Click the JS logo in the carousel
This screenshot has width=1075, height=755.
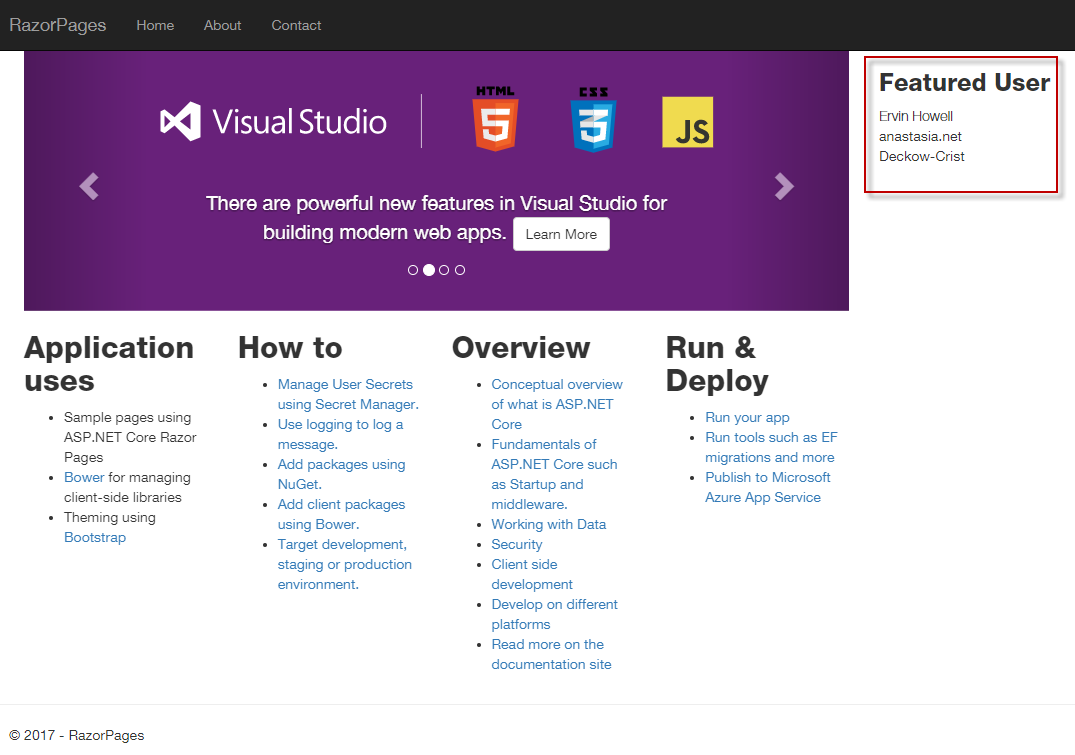(x=687, y=120)
